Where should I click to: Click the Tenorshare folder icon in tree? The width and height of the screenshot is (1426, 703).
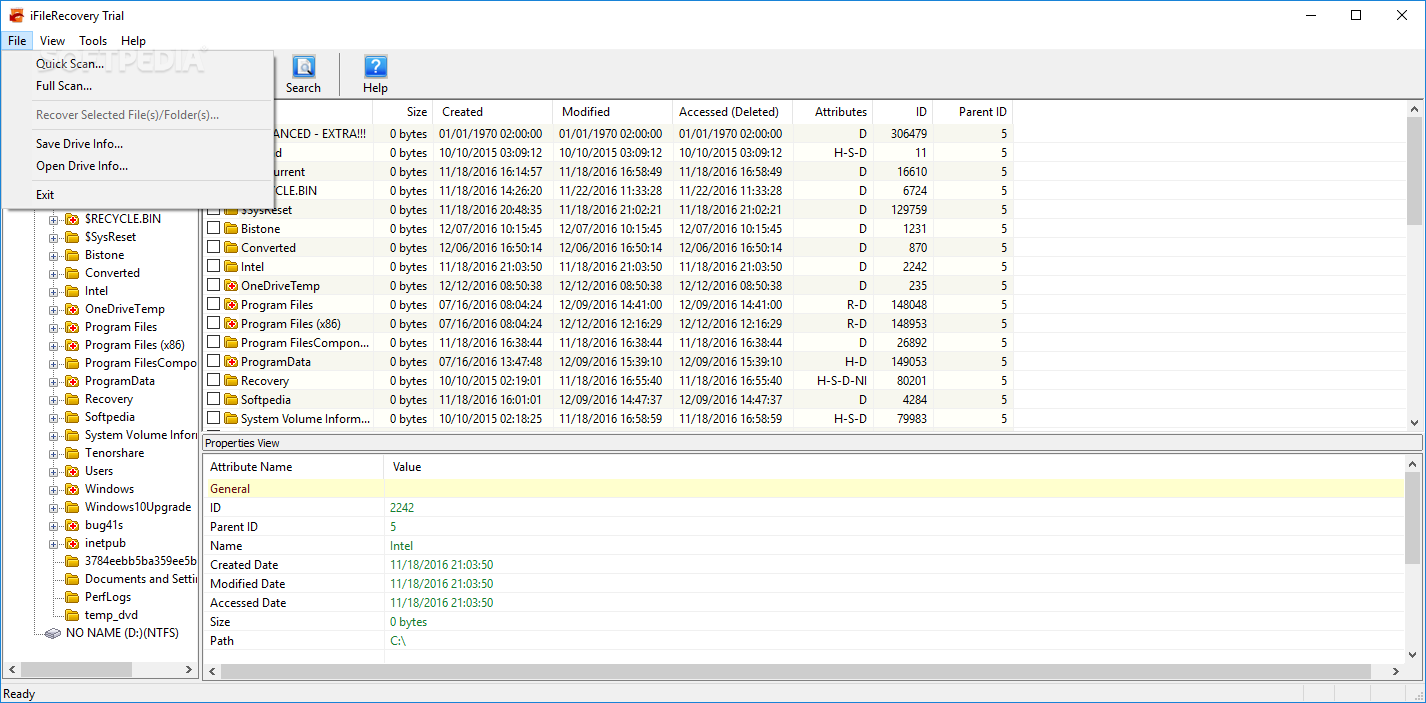(x=72, y=453)
